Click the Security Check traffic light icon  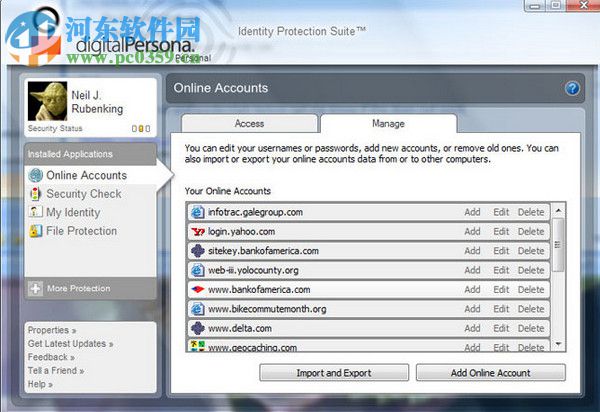[36, 194]
